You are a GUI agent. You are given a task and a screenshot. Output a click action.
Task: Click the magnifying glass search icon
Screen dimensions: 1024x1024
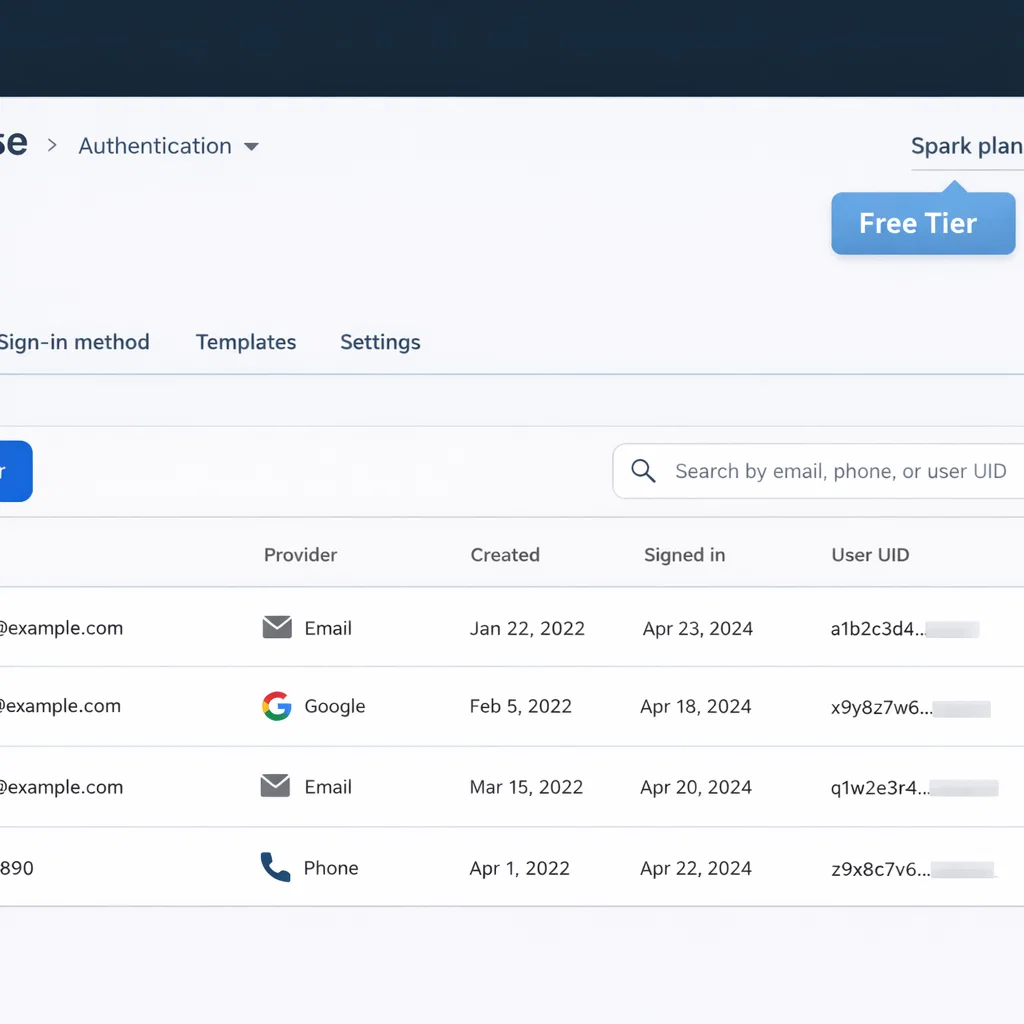tap(644, 471)
